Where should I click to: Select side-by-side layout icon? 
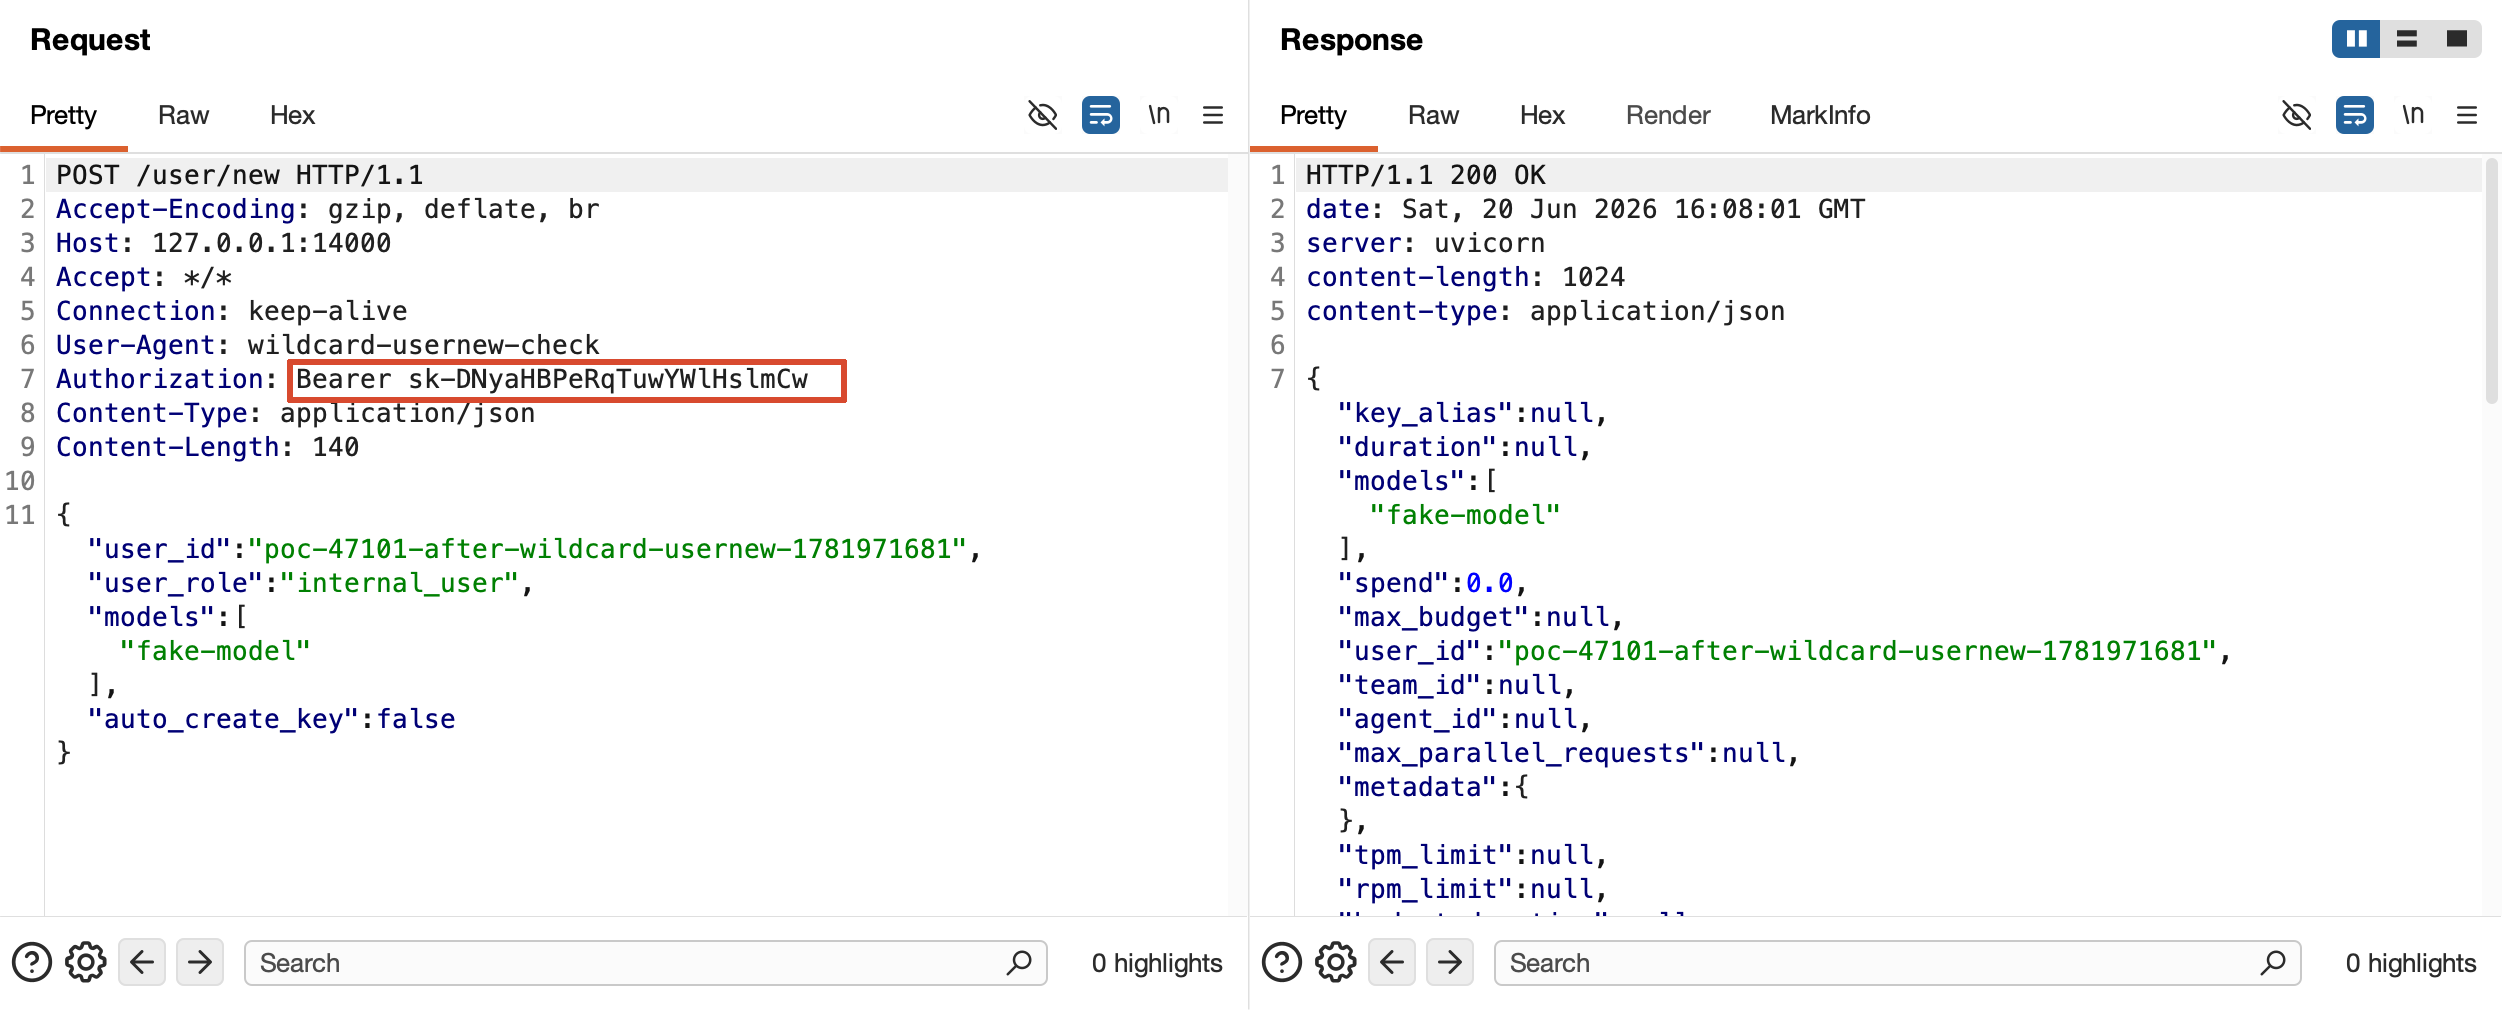coord(2356,39)
